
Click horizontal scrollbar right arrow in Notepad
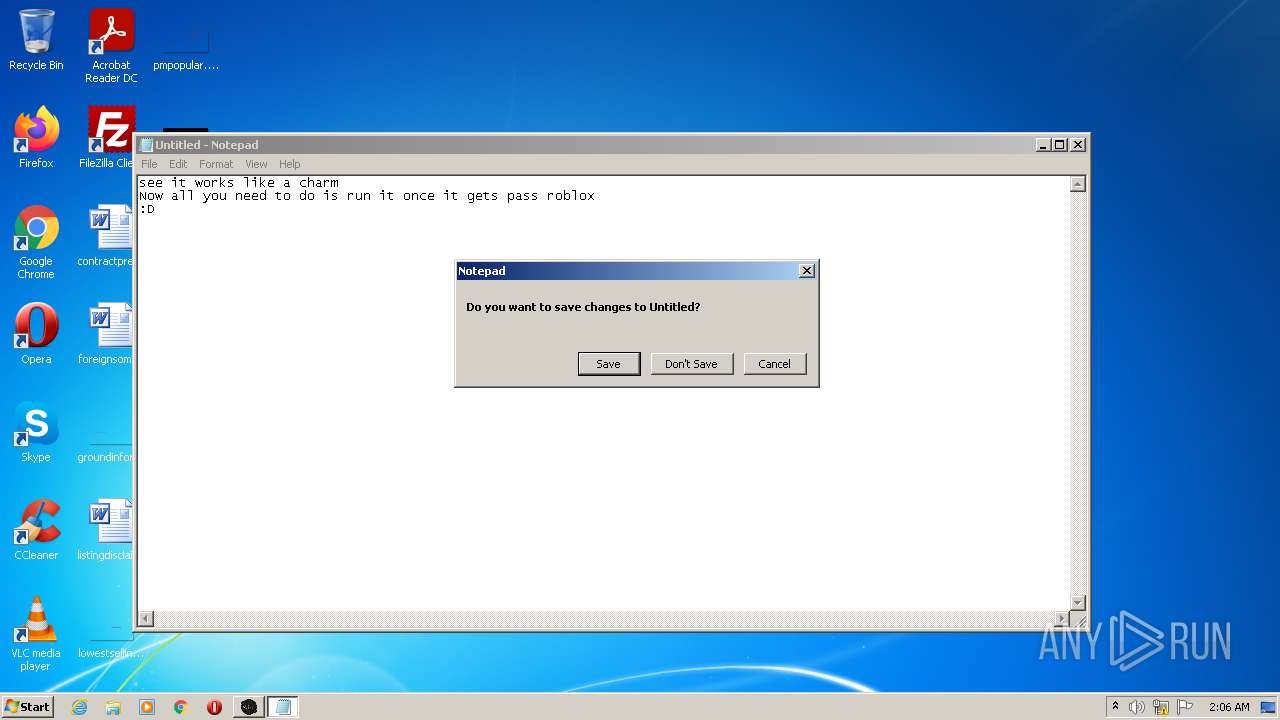click(x=1062, y=619)
